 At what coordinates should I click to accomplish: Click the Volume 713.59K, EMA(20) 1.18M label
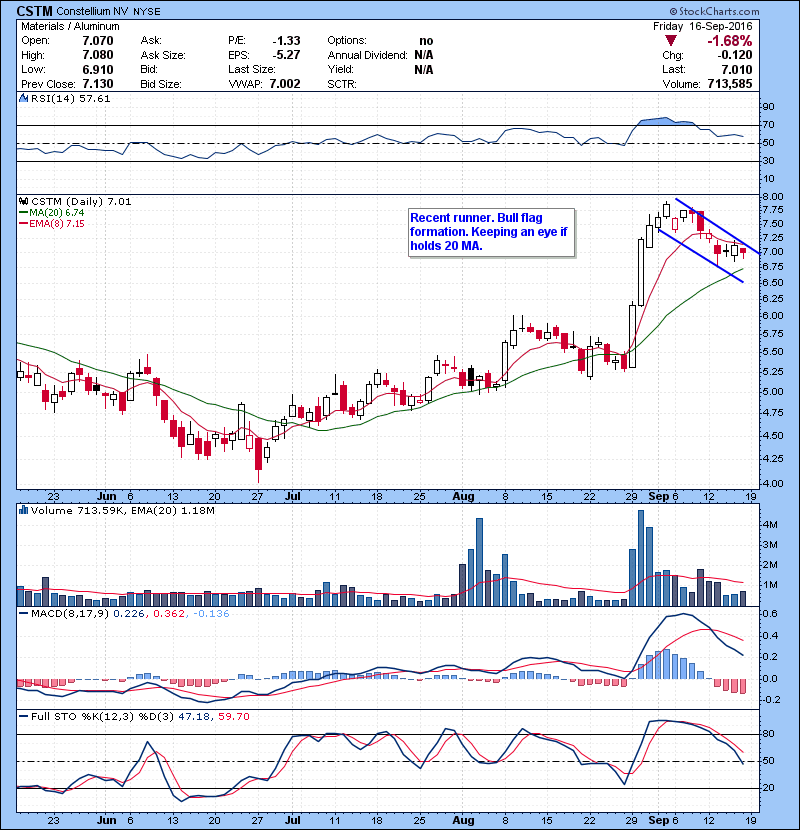pyautogui.click(x=123, y=510)
